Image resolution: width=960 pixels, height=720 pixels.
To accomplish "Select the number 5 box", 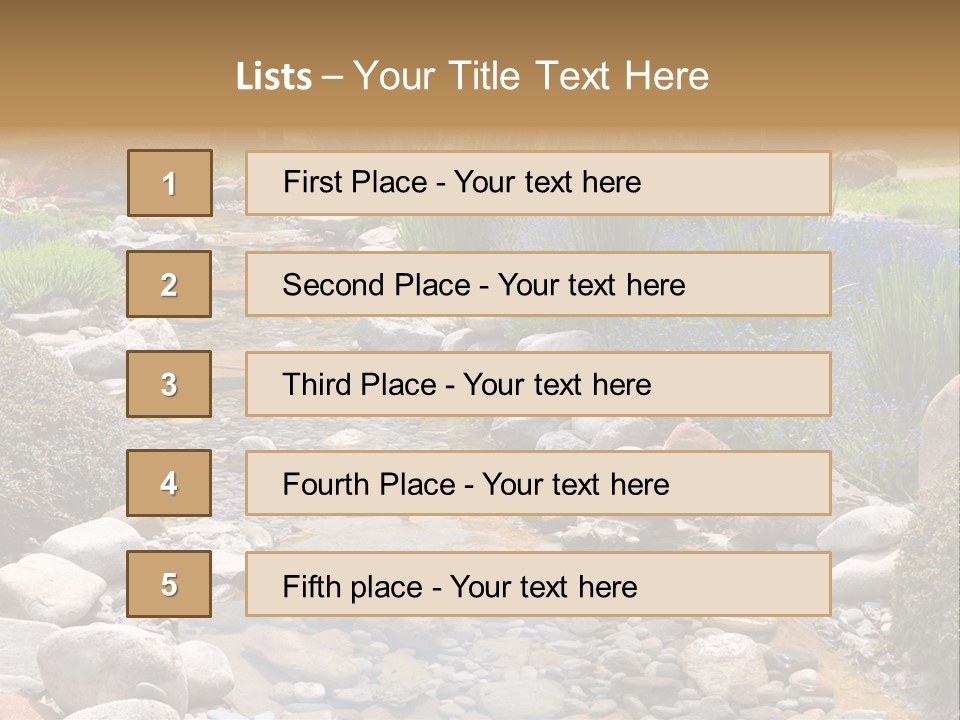I will point(169,584).
